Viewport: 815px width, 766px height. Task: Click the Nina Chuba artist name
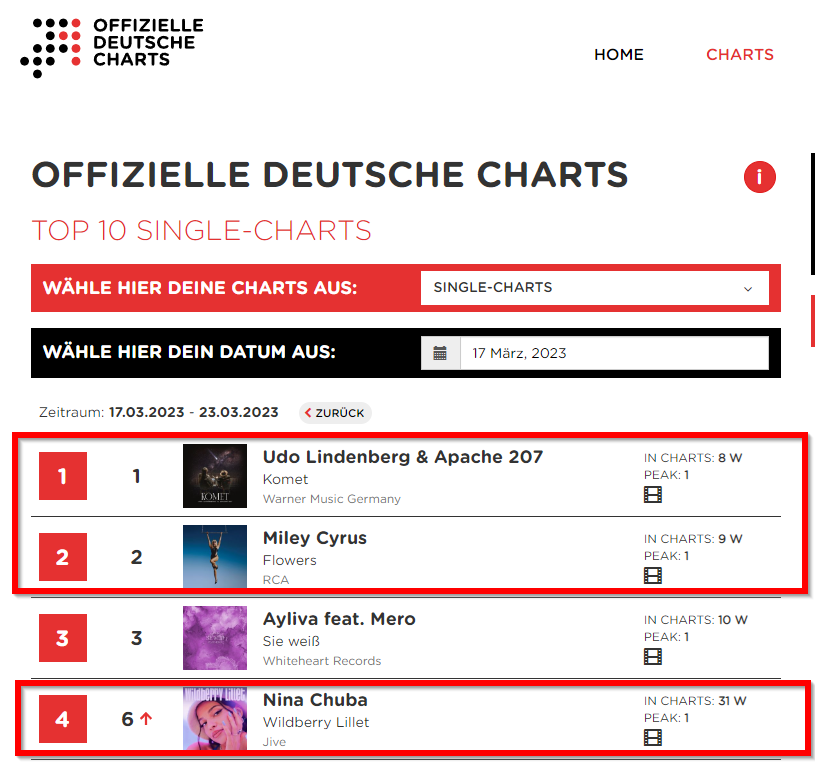click(x=315, y=700)
